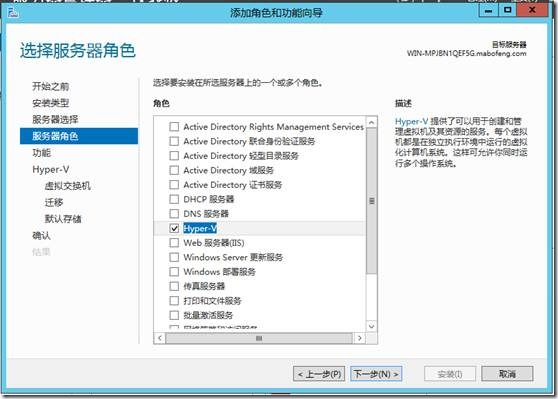Tick the Windows 部署服务 checkbox
Viewport: 558px width, 399px height.
174,272
